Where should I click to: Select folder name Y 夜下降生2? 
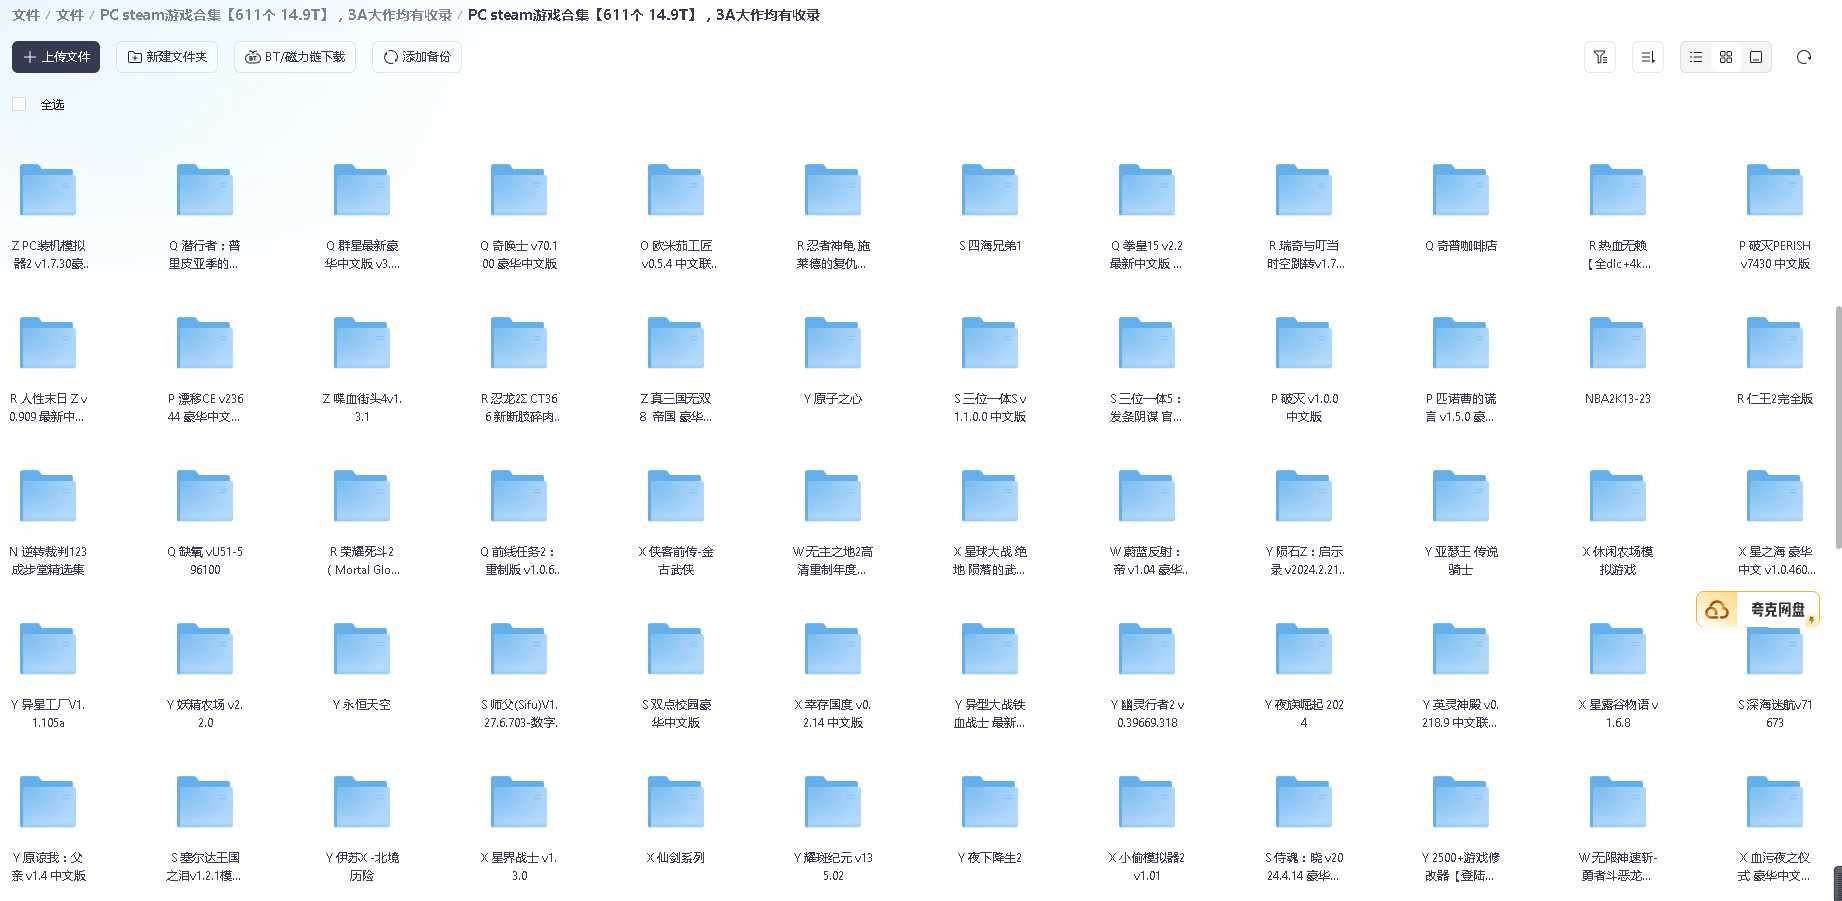tap(990, 857)
